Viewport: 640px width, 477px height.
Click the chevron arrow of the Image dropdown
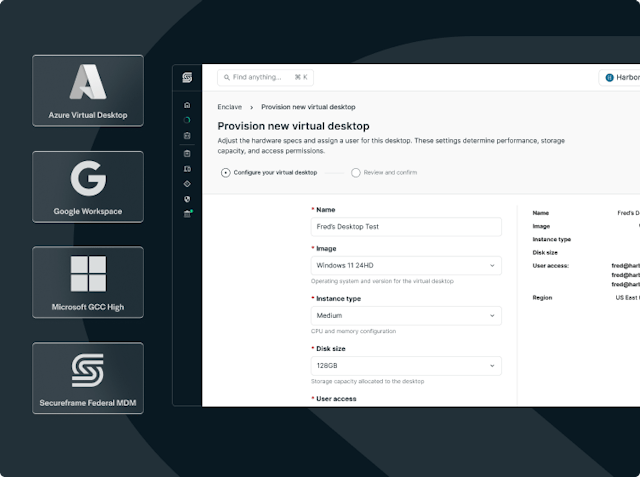coord(492,266)
